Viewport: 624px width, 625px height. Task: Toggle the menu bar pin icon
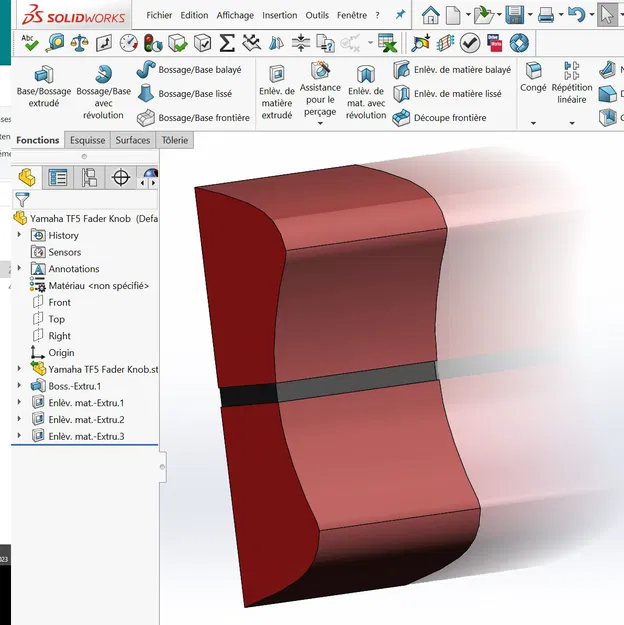(x=400, y=15)
